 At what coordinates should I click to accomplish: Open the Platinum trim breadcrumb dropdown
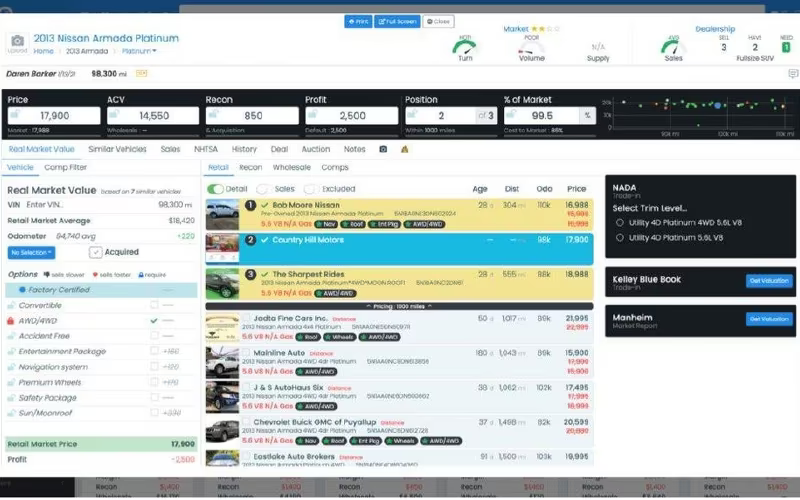139,51
